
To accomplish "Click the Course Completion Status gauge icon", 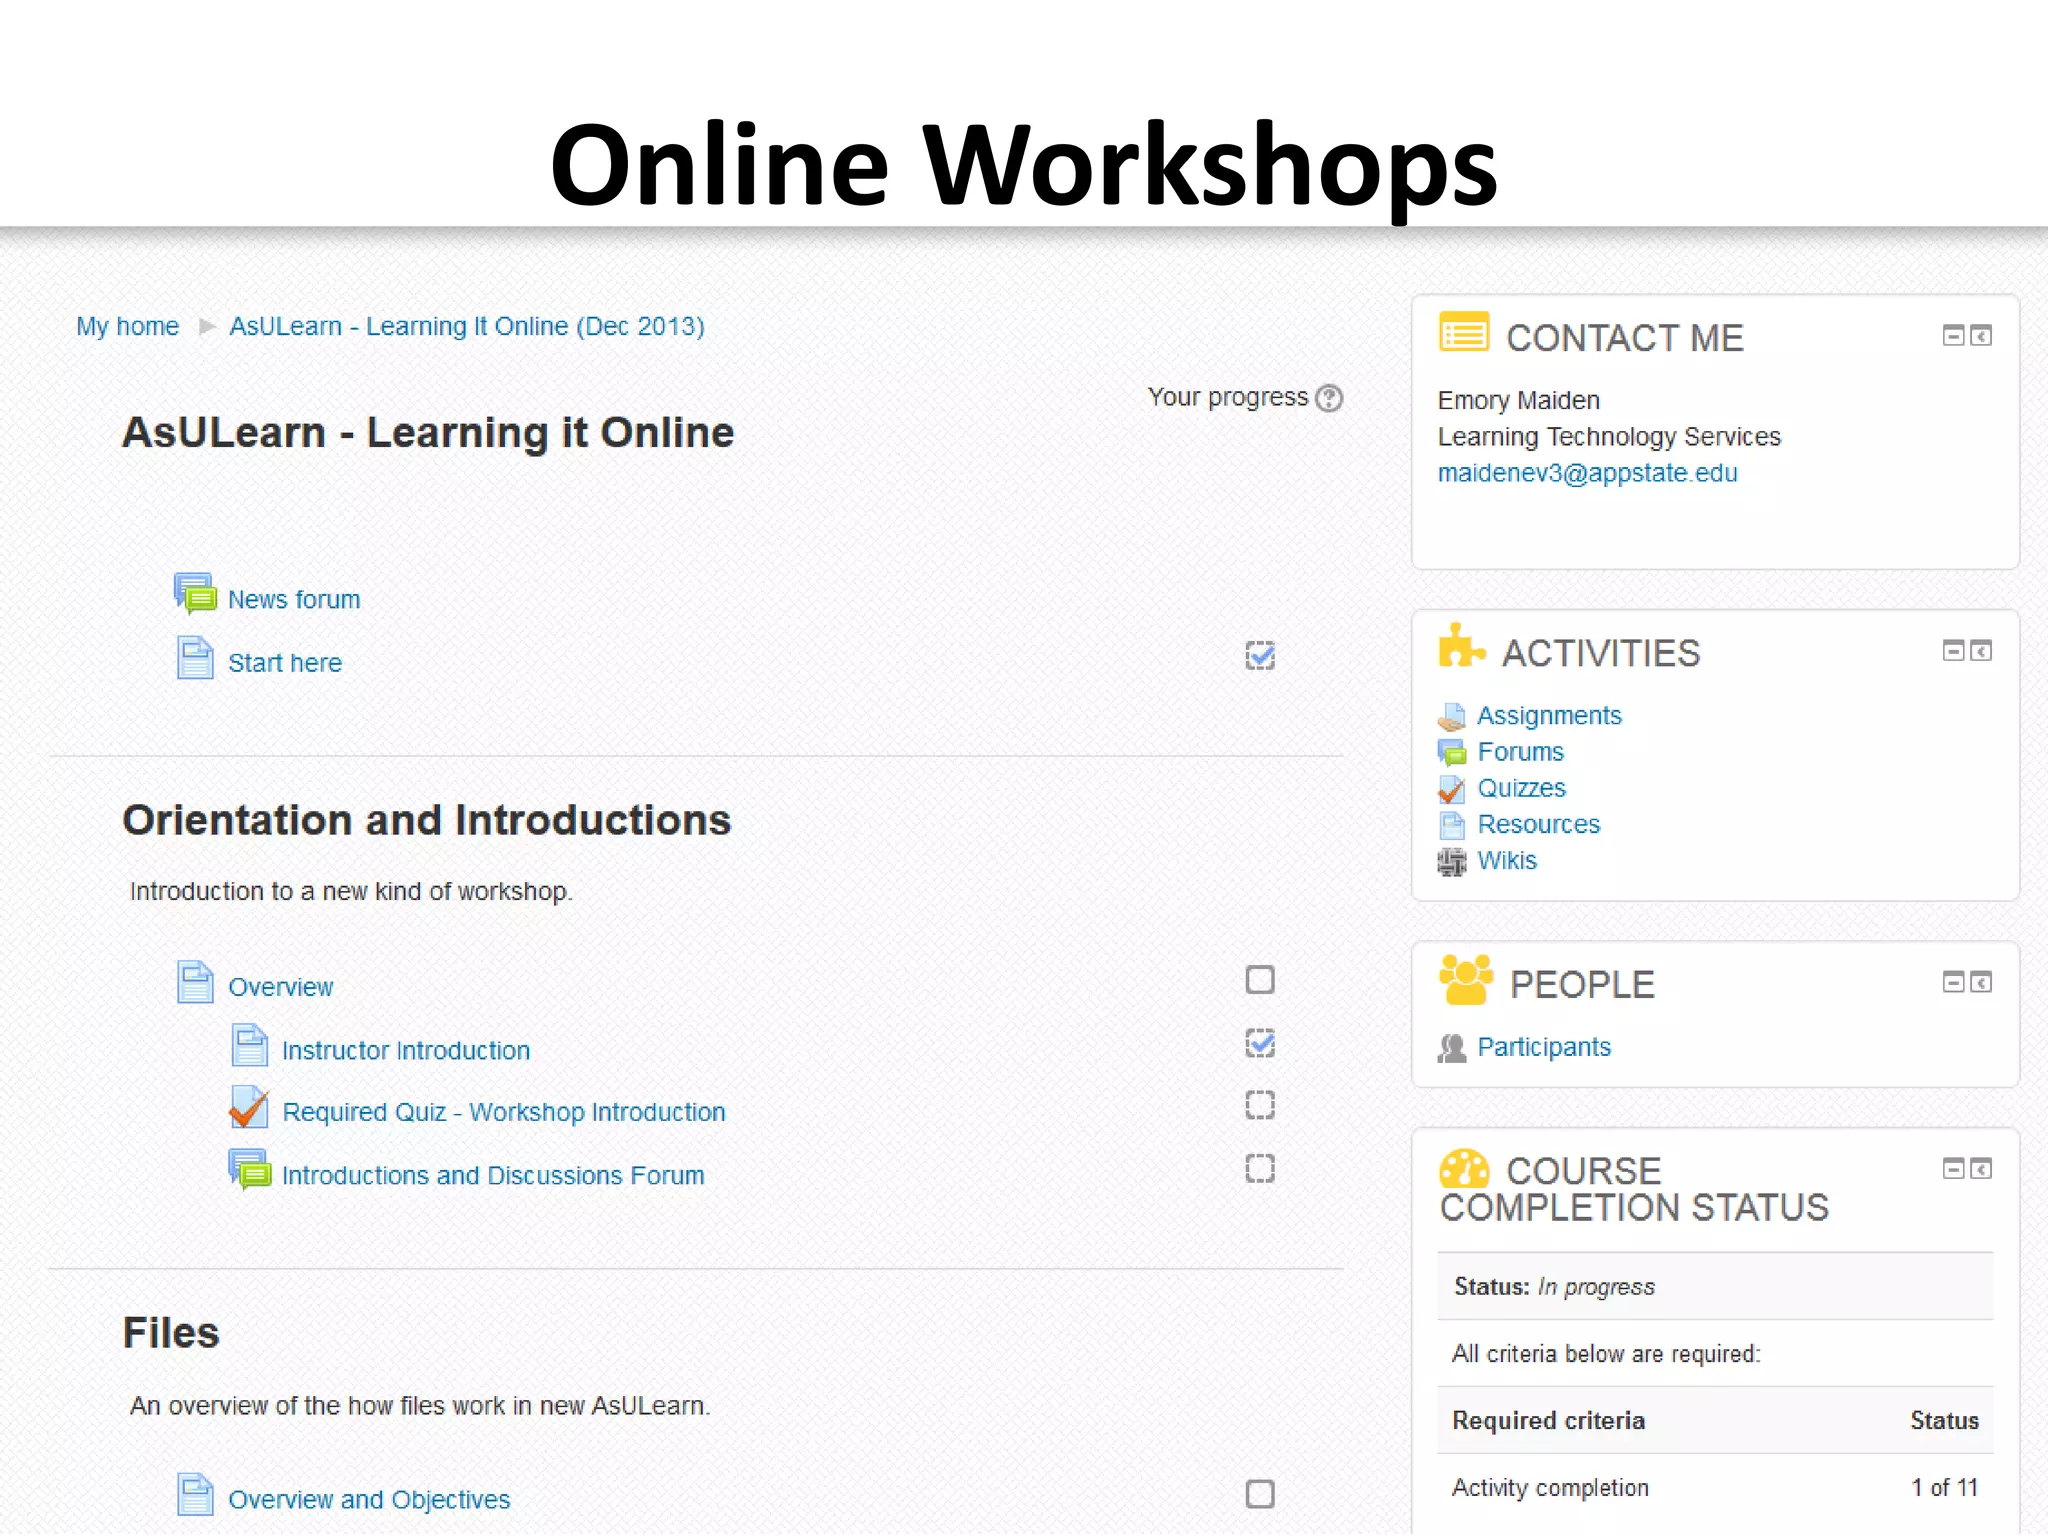I will (1464, 1168).
